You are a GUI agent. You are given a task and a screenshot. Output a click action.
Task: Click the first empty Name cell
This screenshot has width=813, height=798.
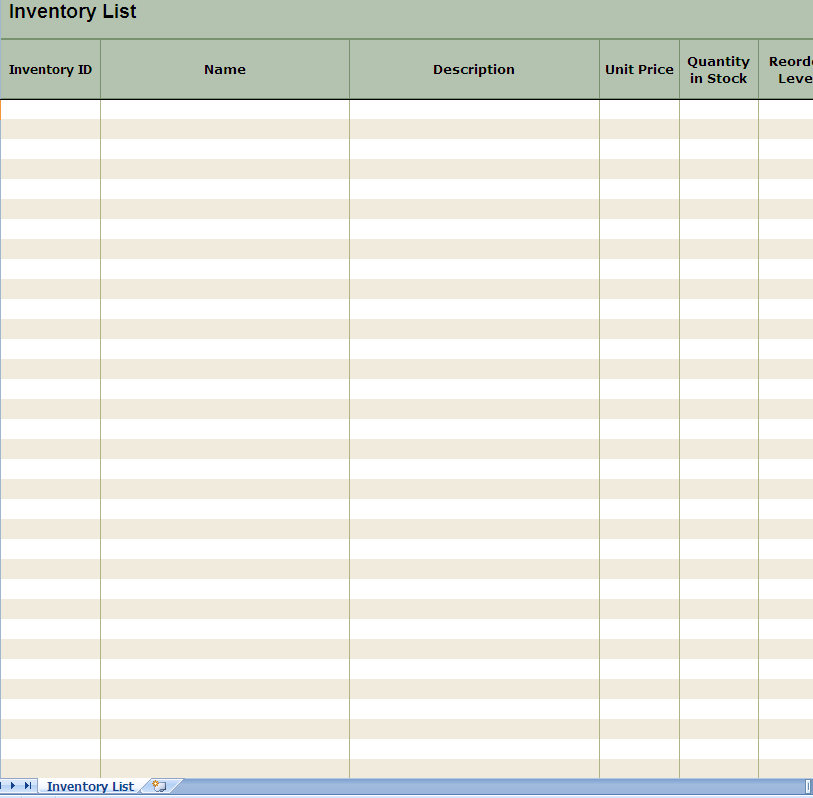pyautogui.click(x=224, y=107)
